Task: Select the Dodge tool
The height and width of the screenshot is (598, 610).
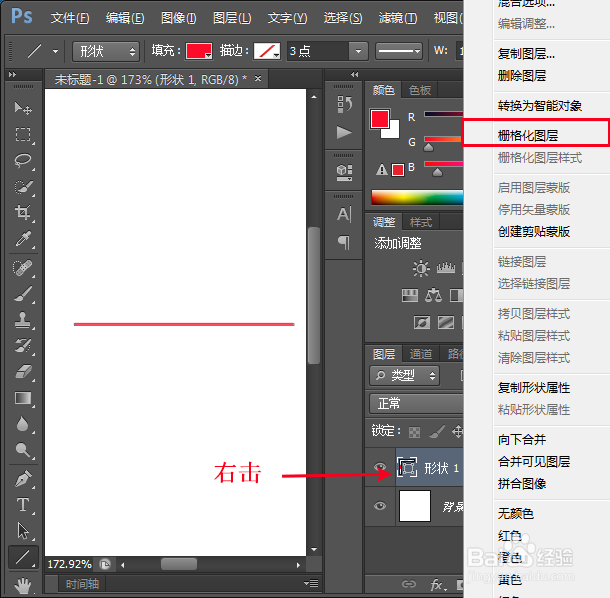Action: coord(23,450)
